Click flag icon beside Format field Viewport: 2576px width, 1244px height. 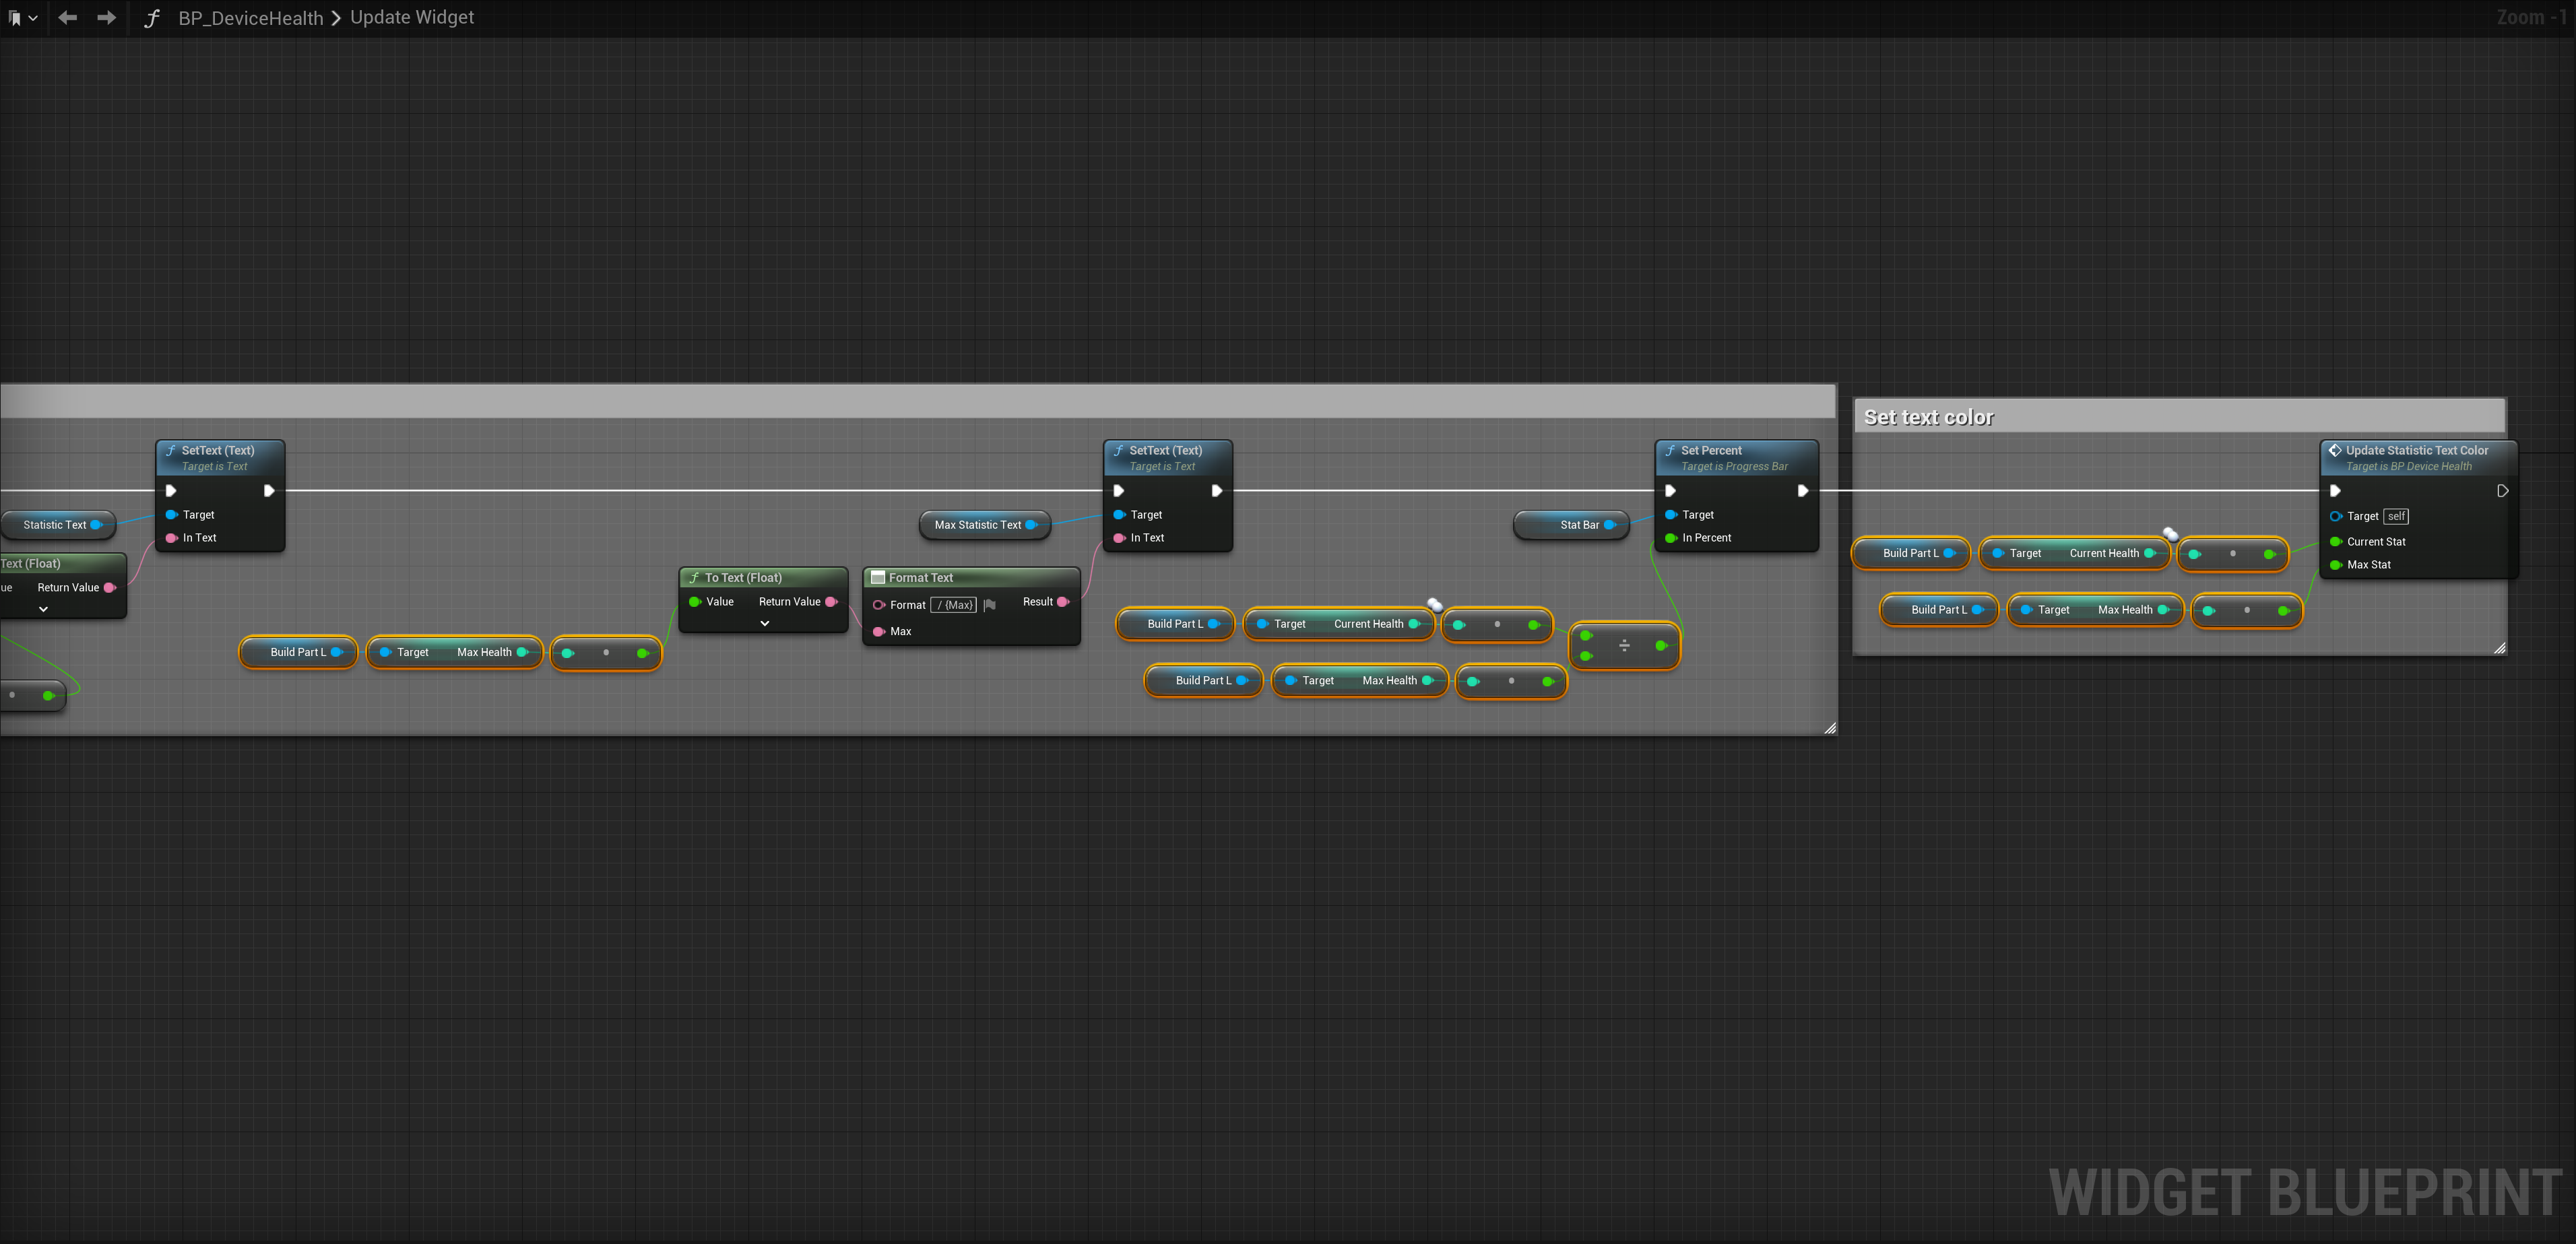coord(990,605)
